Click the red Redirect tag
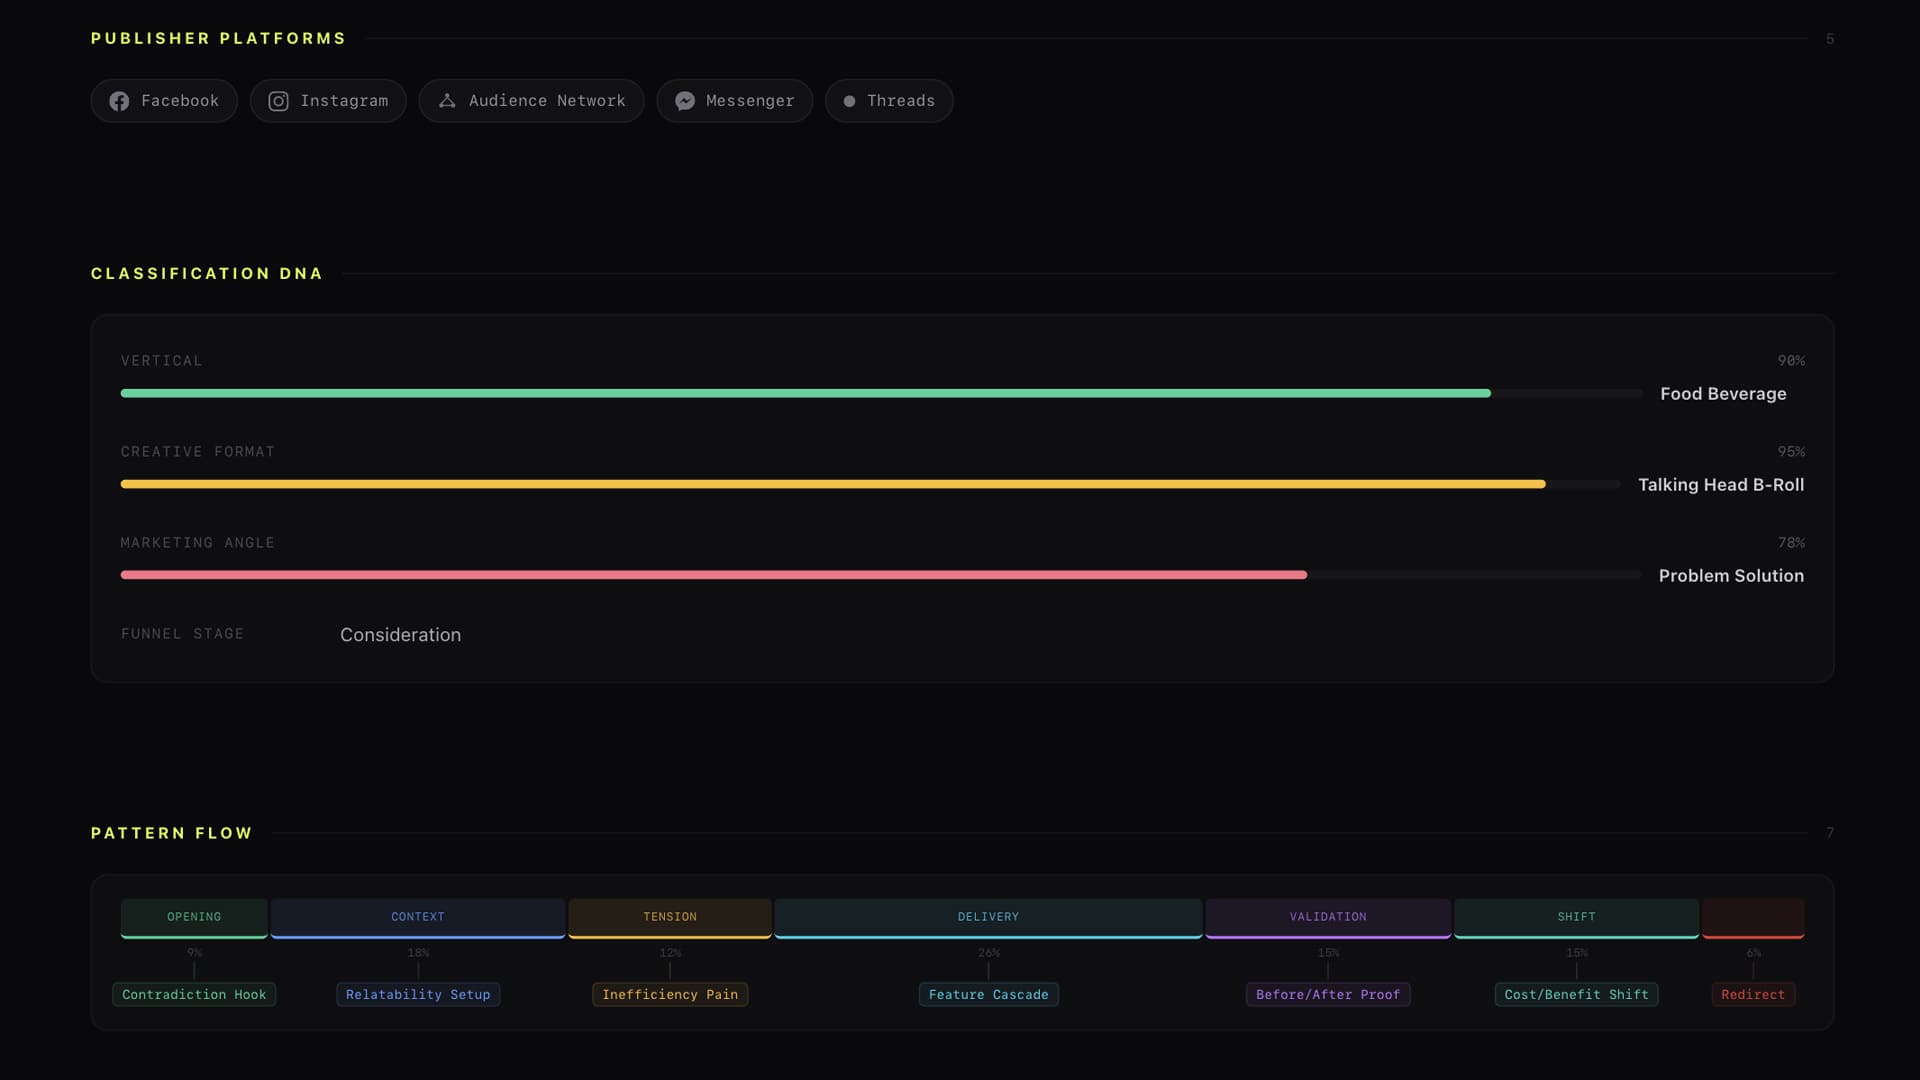The image size is (1920, 1080). 1753,994
